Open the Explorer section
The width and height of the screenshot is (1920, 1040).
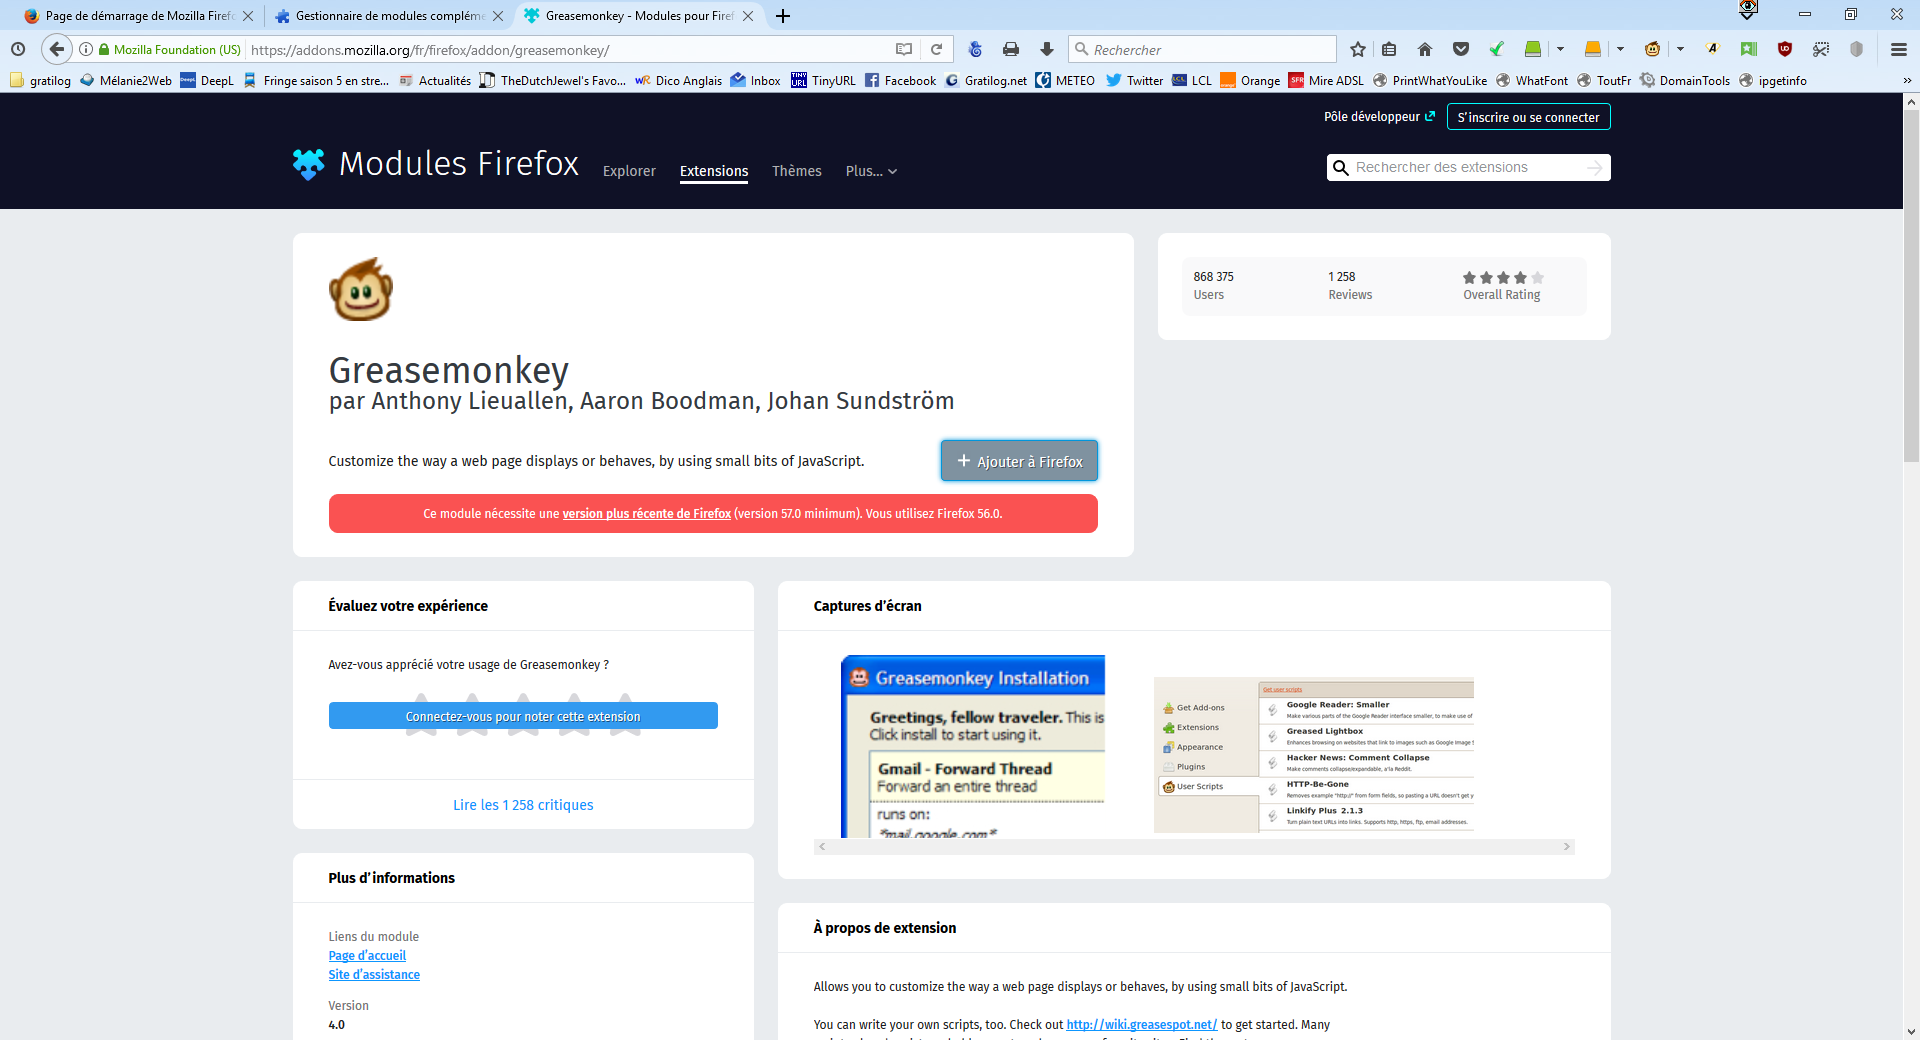[629, 171]
